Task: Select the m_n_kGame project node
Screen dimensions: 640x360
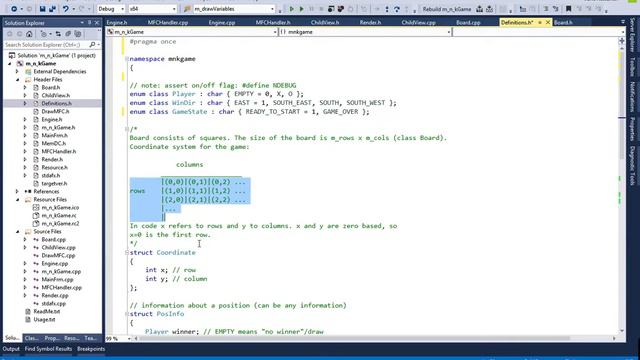Action: (x=41, y=63)
